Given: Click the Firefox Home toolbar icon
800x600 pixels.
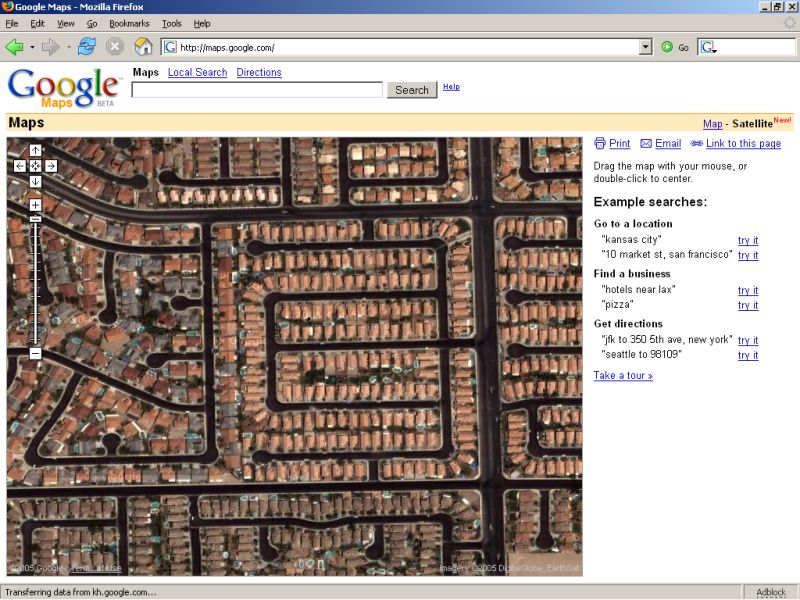Looking at the screenshot, I should [x=143, y=46].
